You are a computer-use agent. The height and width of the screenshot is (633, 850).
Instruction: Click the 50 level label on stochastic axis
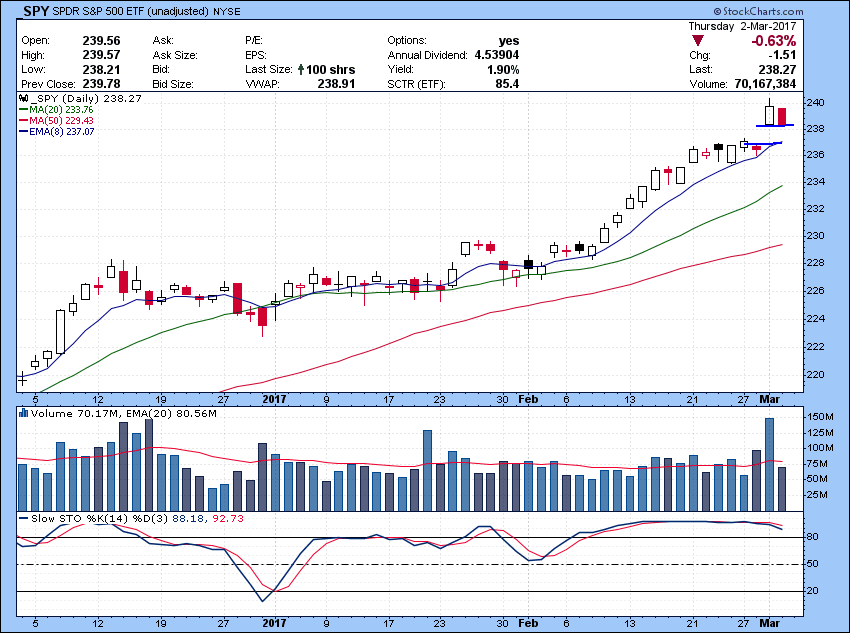(813, 564)
